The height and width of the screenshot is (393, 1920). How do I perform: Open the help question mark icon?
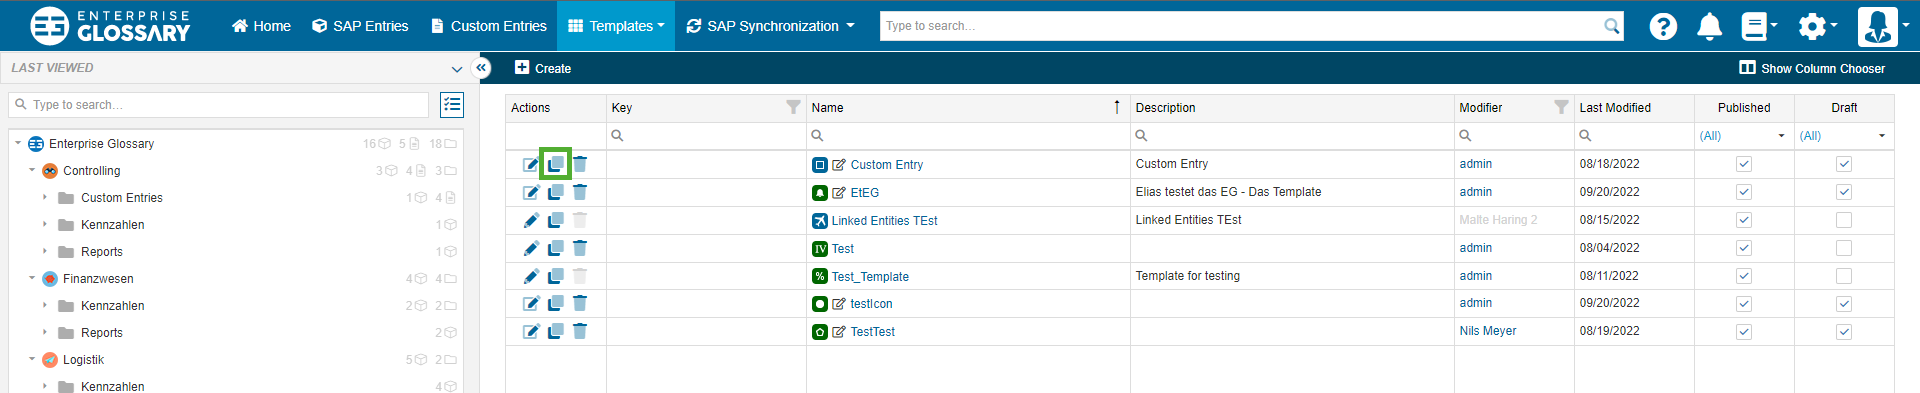1663,26
